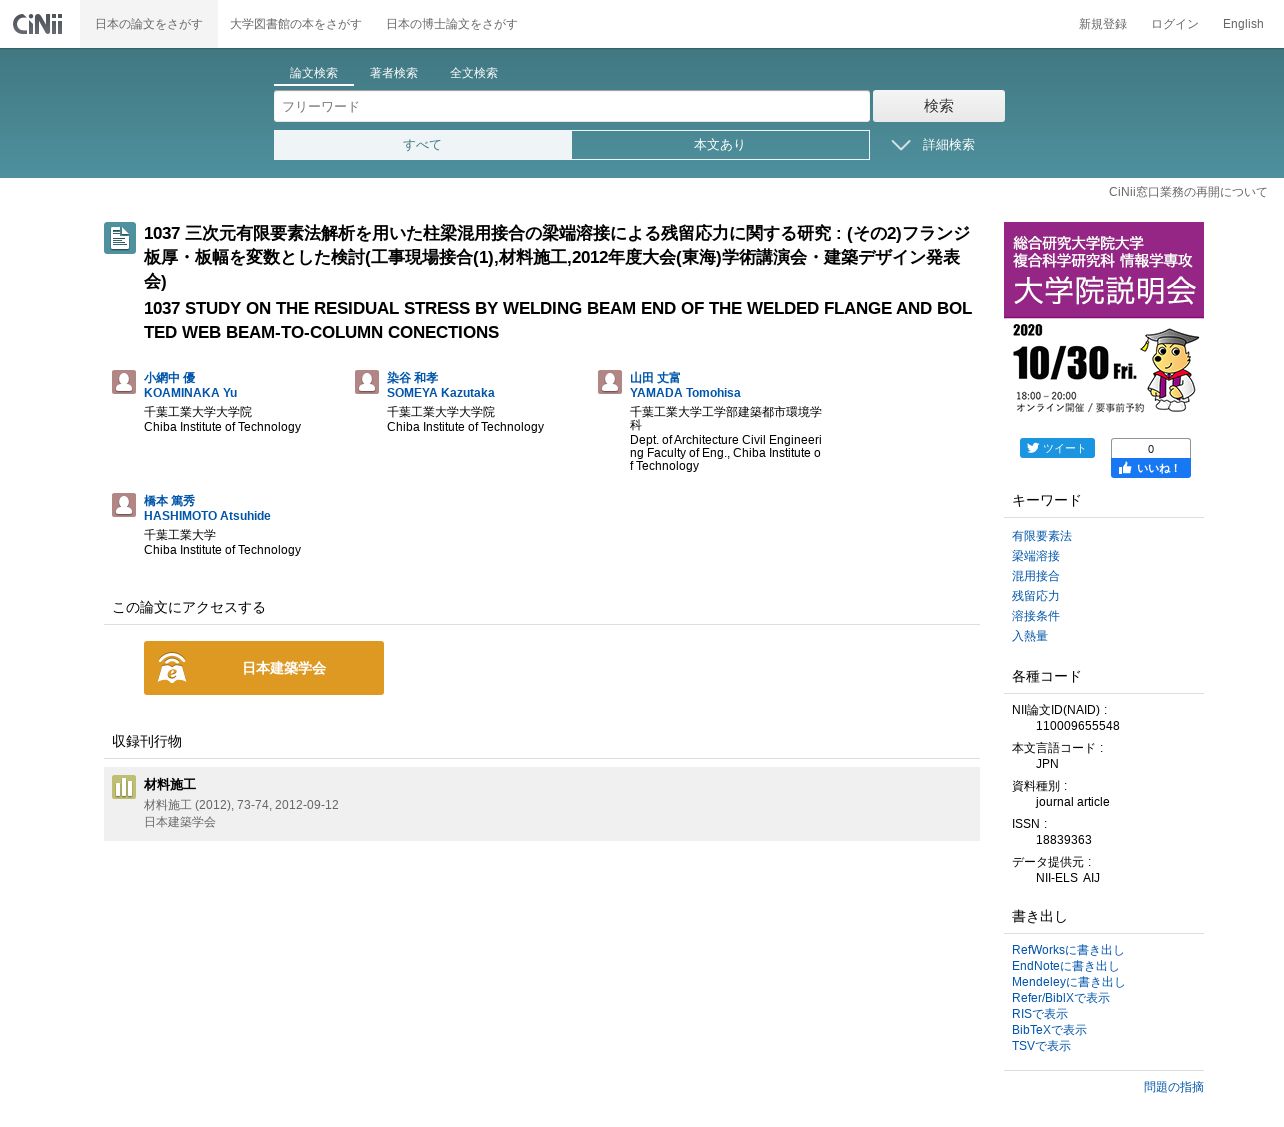Viewport: 1284px width, 1127px height.
Task: Click the Facebook いいね! button
Action: click(1151, 468)
